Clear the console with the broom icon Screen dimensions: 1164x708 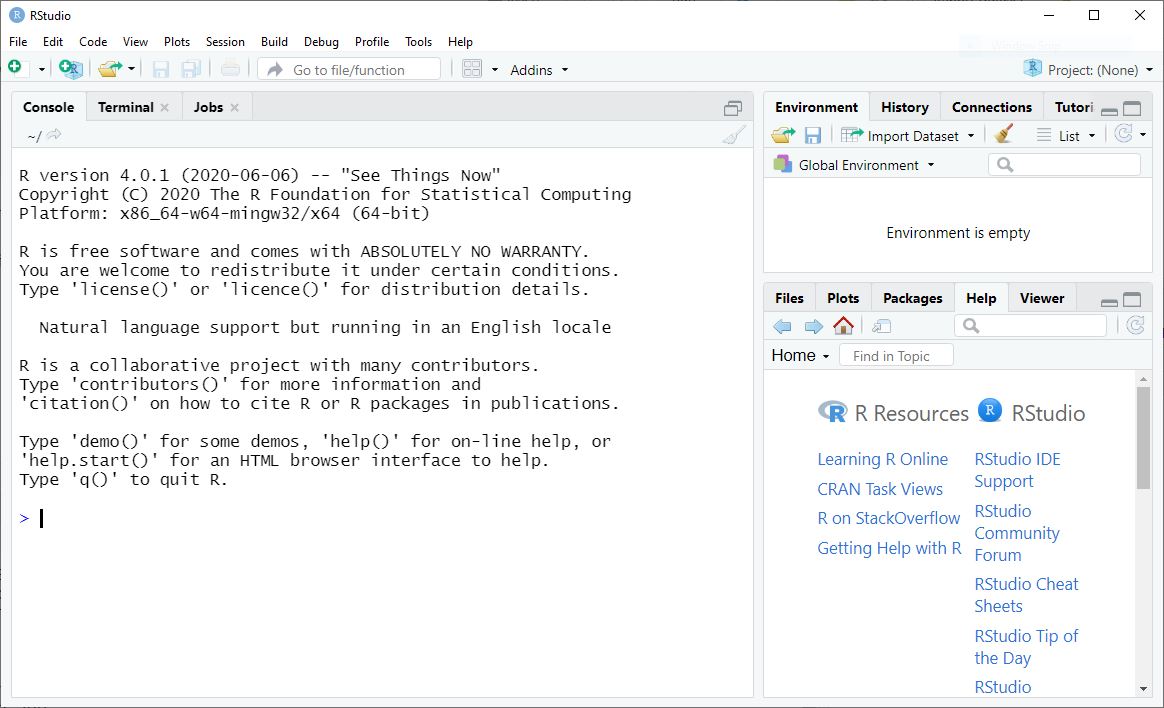(x=735, y=134)
